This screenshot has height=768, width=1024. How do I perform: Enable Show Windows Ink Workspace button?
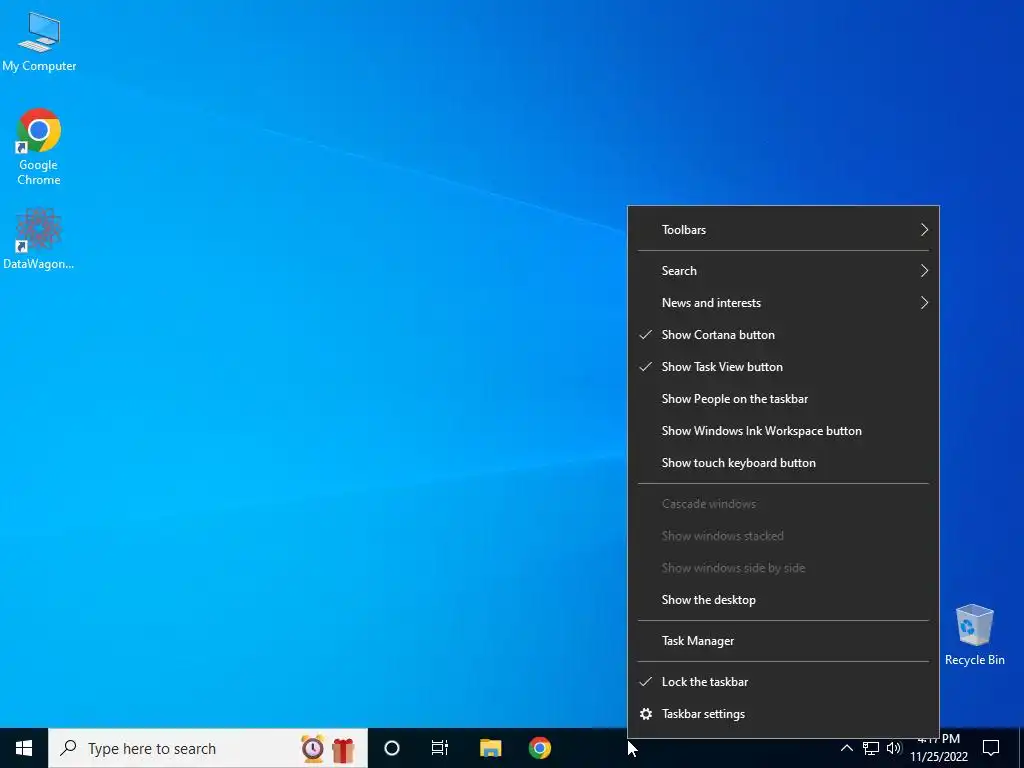(x=783, y=430)
